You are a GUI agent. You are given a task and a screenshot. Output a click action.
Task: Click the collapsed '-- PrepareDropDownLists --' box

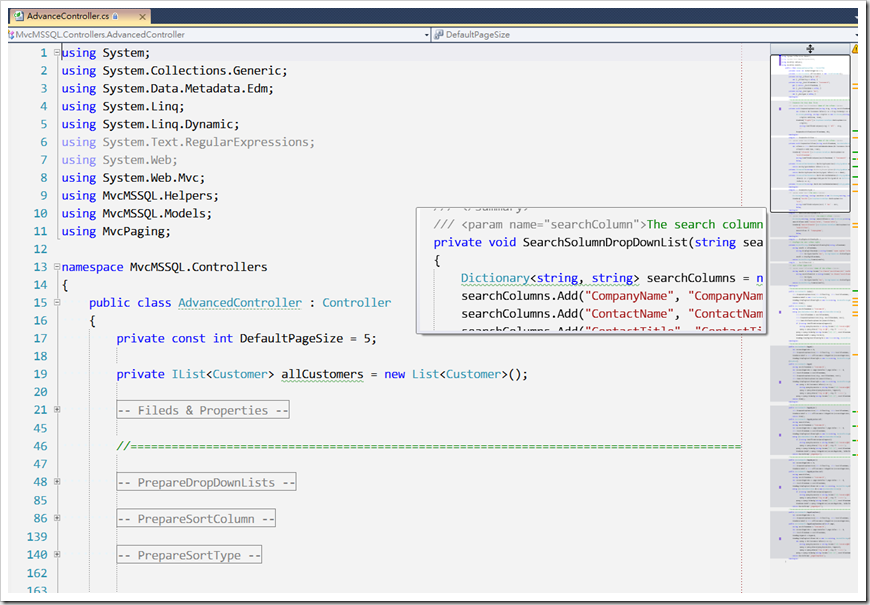[206, 482]
